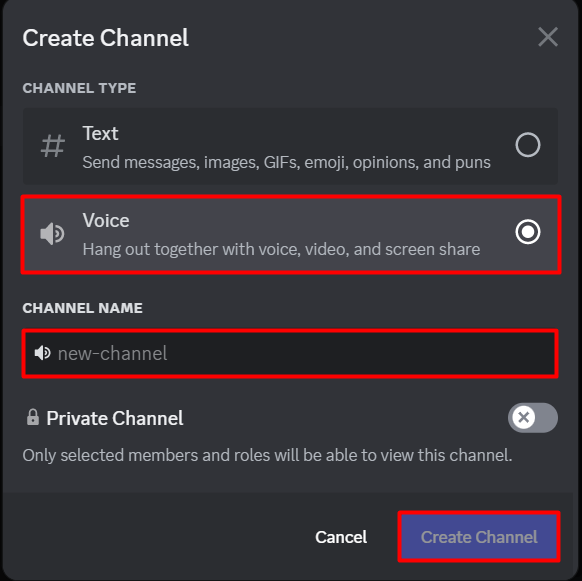Image resolution: width=582 pixels, height=581 pixels.
Task: Click the Text channel description about puns
Action: coord(287,163)
